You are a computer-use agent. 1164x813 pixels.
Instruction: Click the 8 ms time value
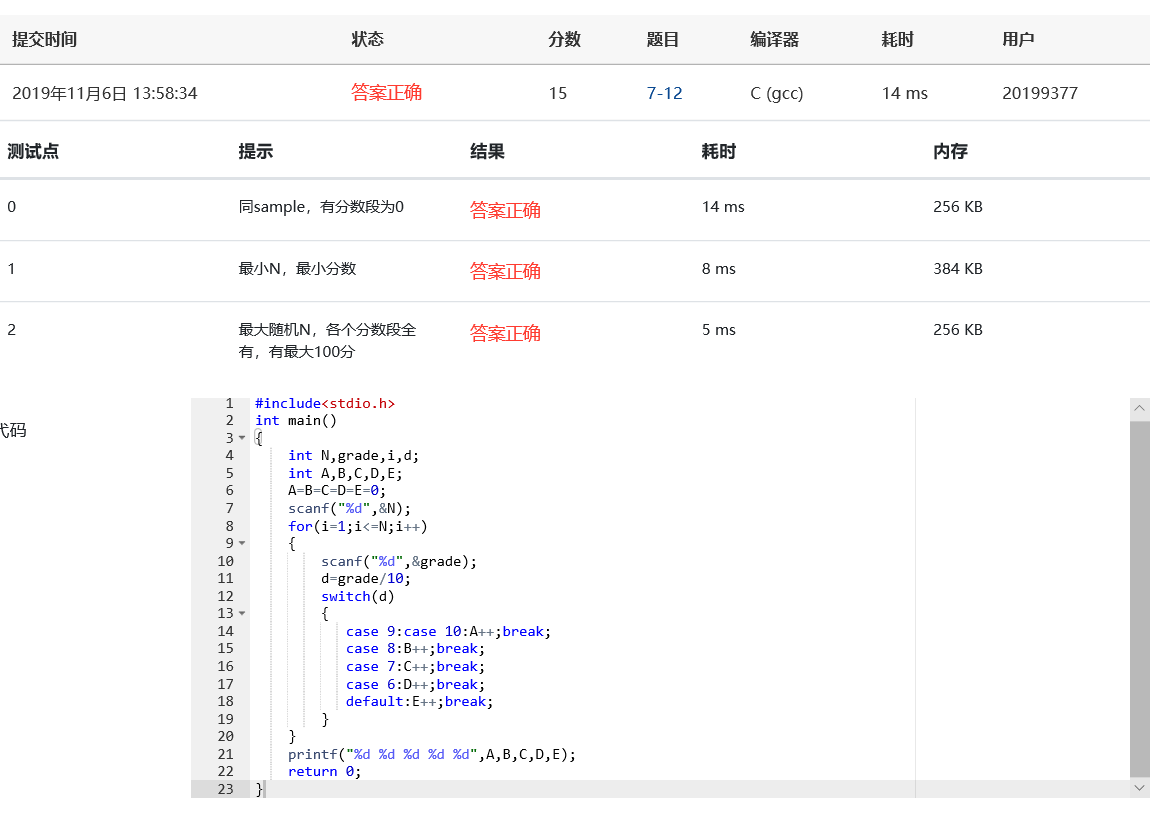click(719, 269)
